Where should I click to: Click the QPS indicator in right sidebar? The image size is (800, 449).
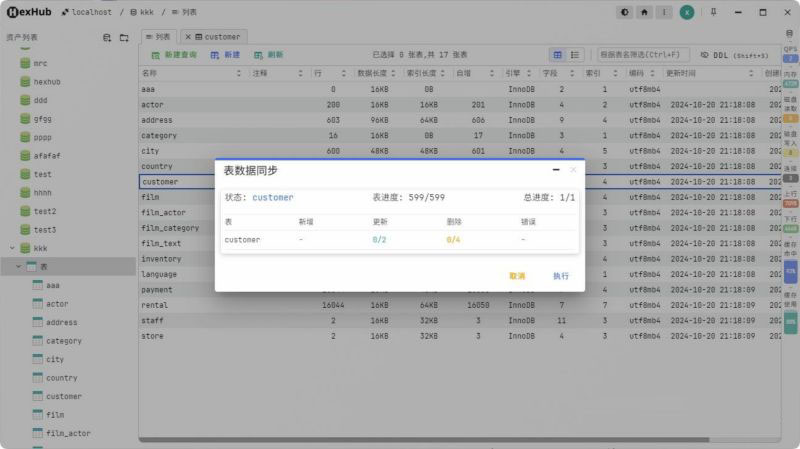pyautogui.click(x=790, y=54)
